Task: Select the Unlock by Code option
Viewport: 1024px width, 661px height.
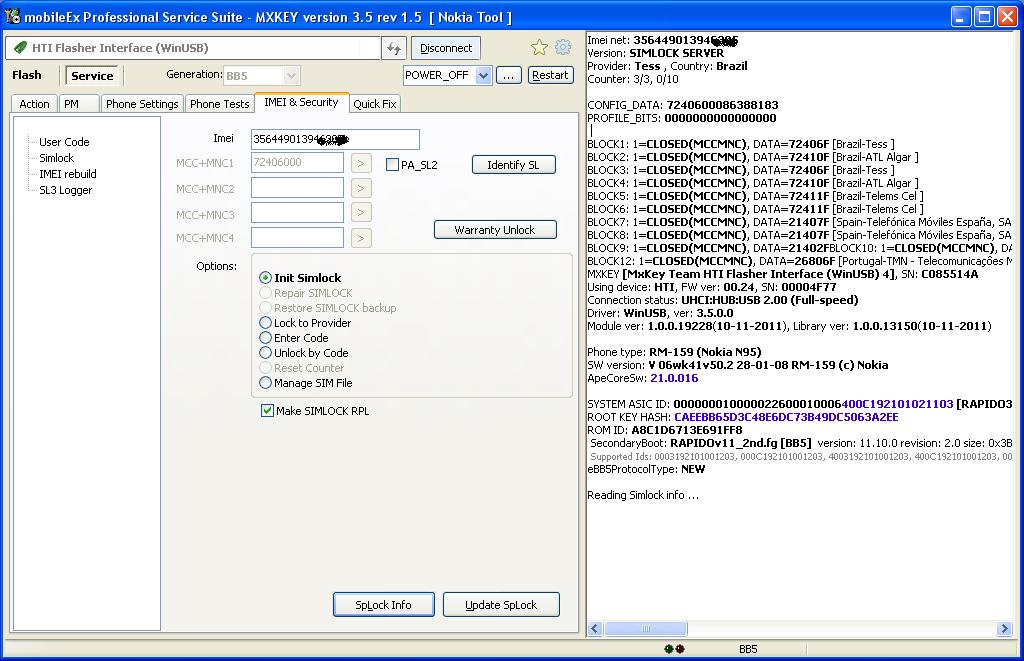Action: tap(304, 353)
